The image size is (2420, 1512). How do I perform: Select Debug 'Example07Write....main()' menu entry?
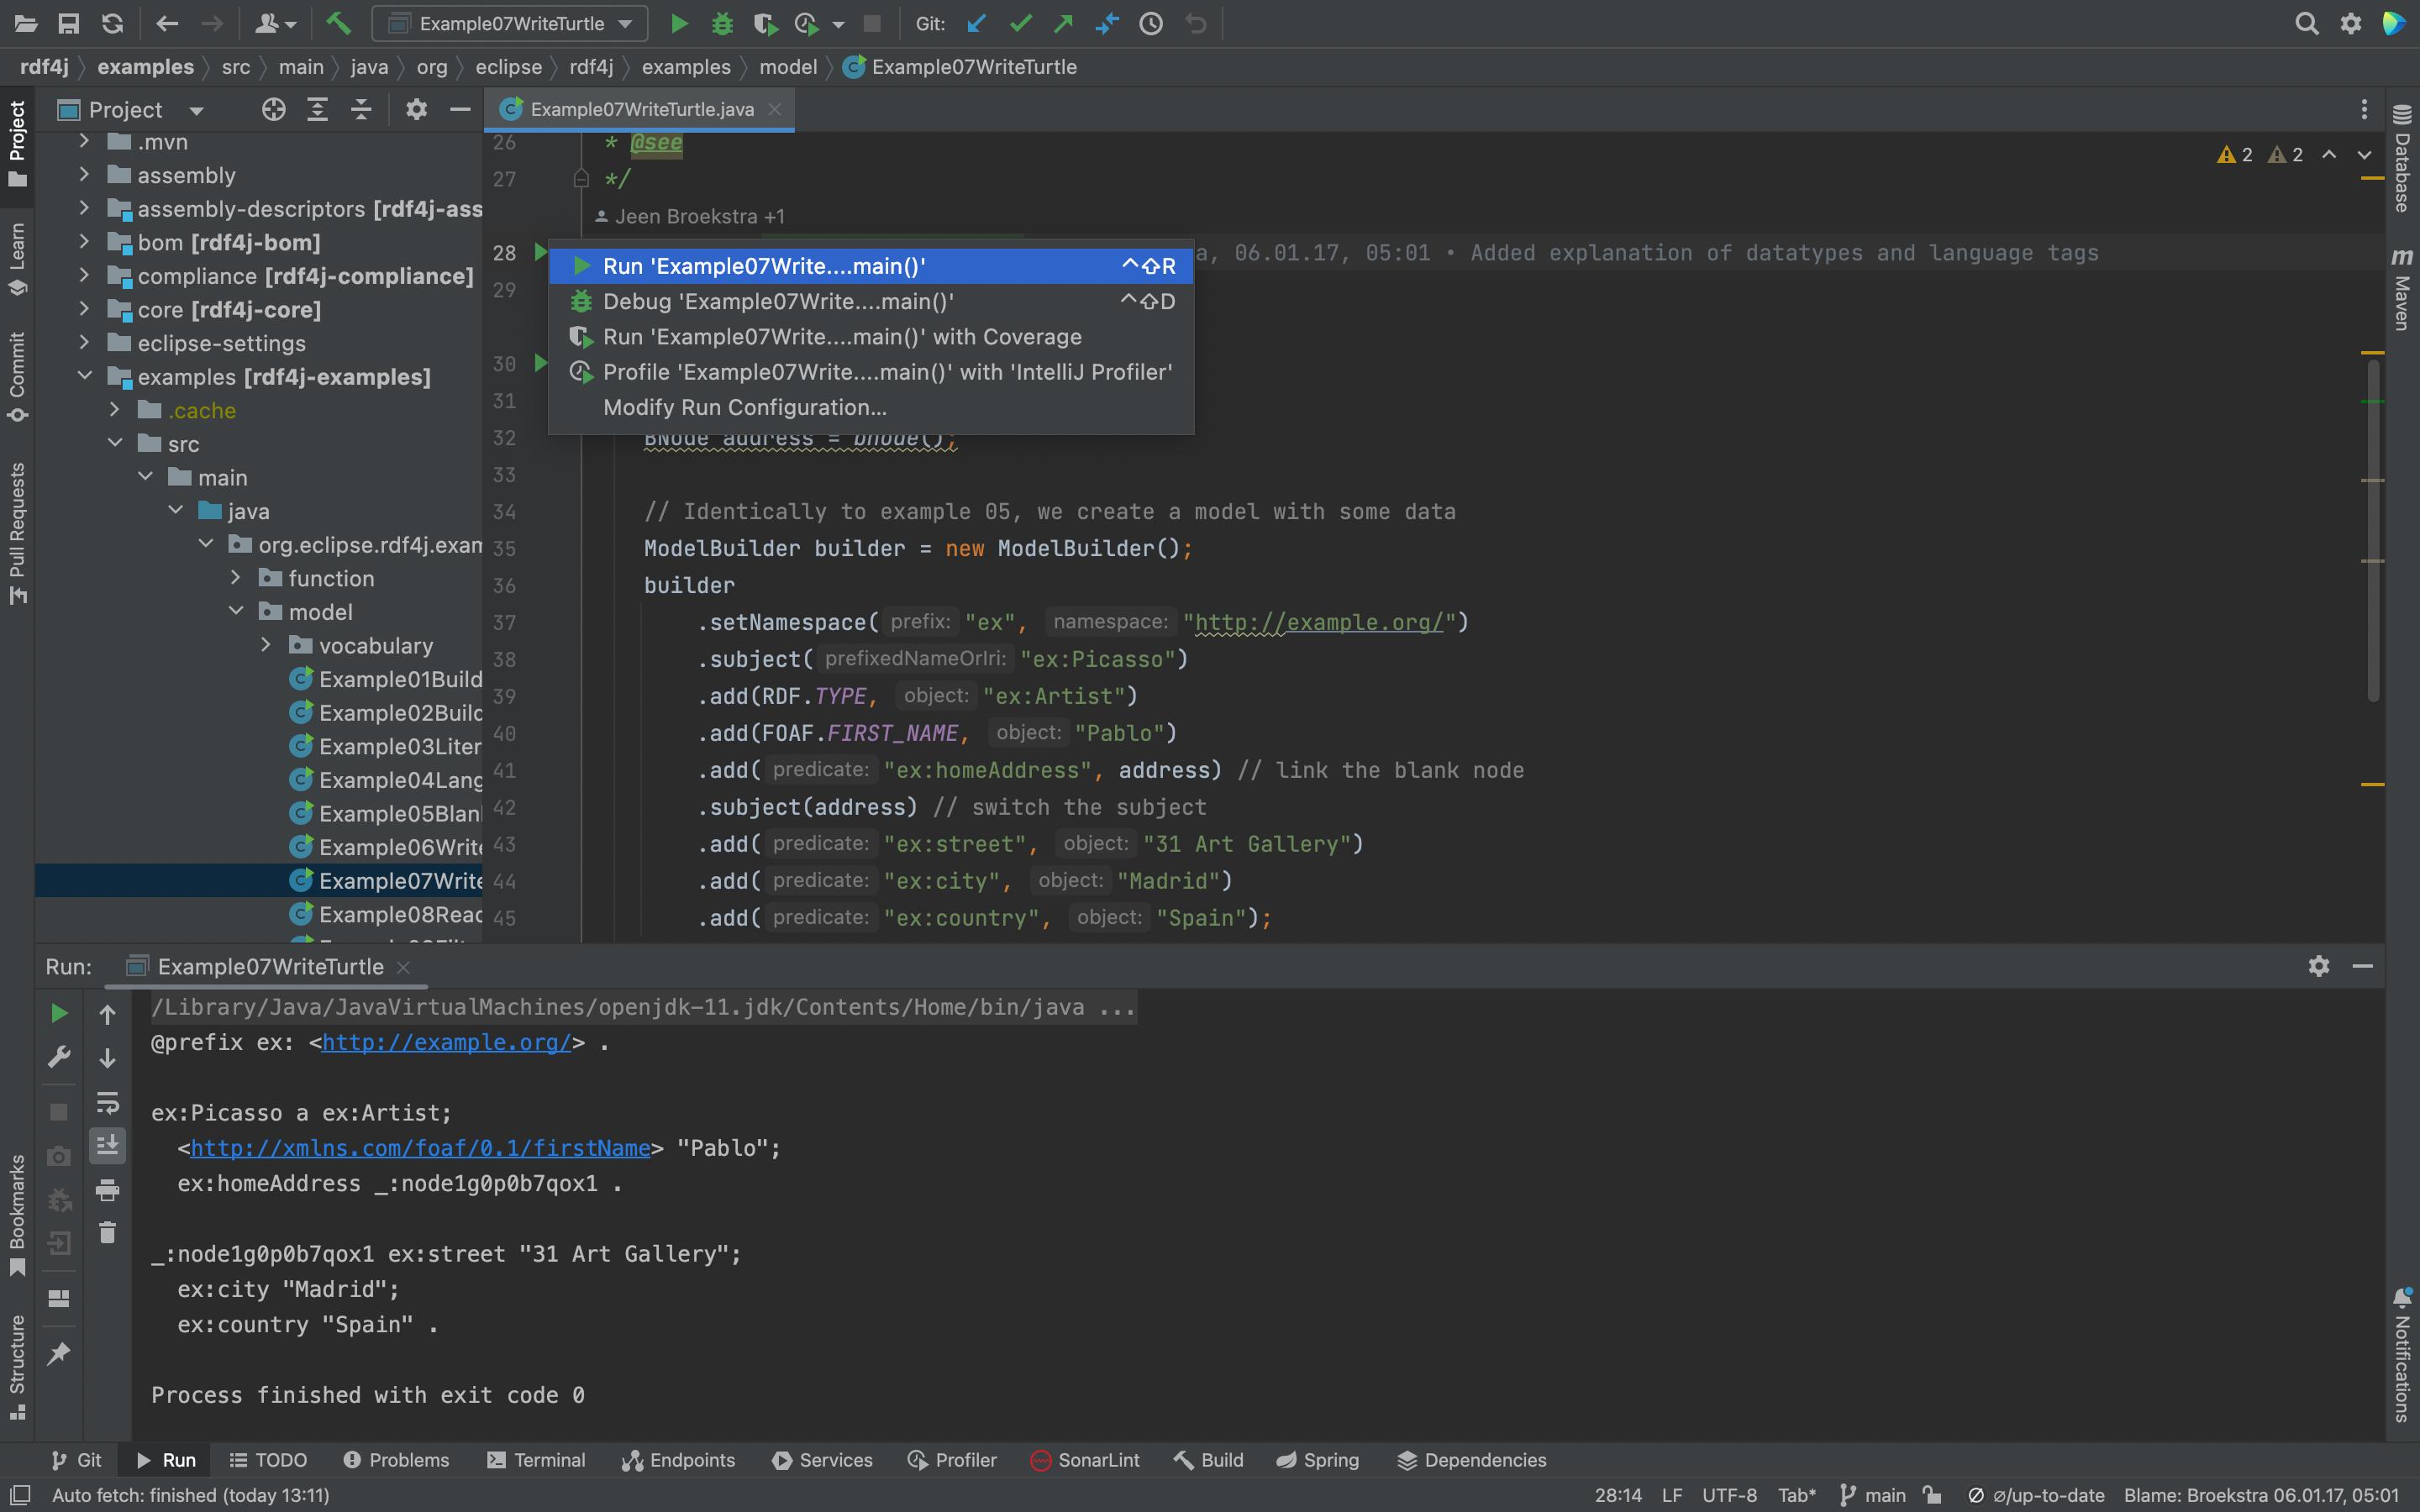point(778,301)
